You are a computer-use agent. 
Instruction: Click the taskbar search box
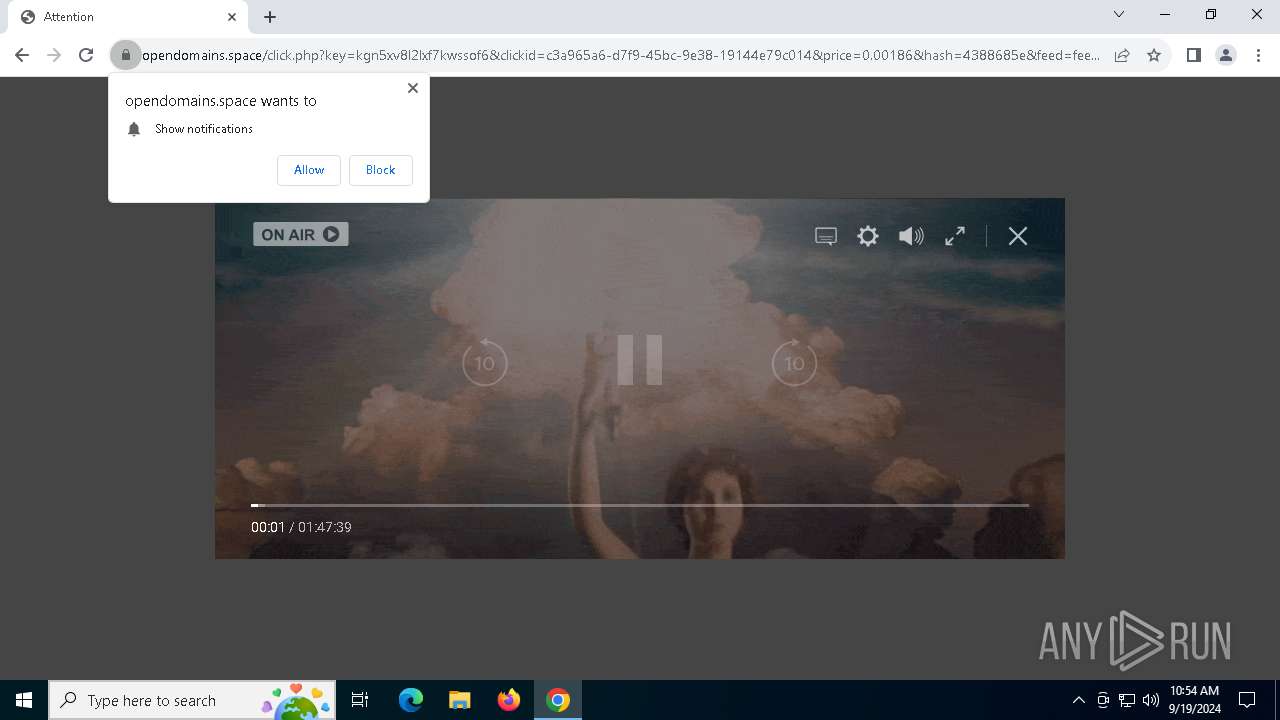click(x=192, y=700)
